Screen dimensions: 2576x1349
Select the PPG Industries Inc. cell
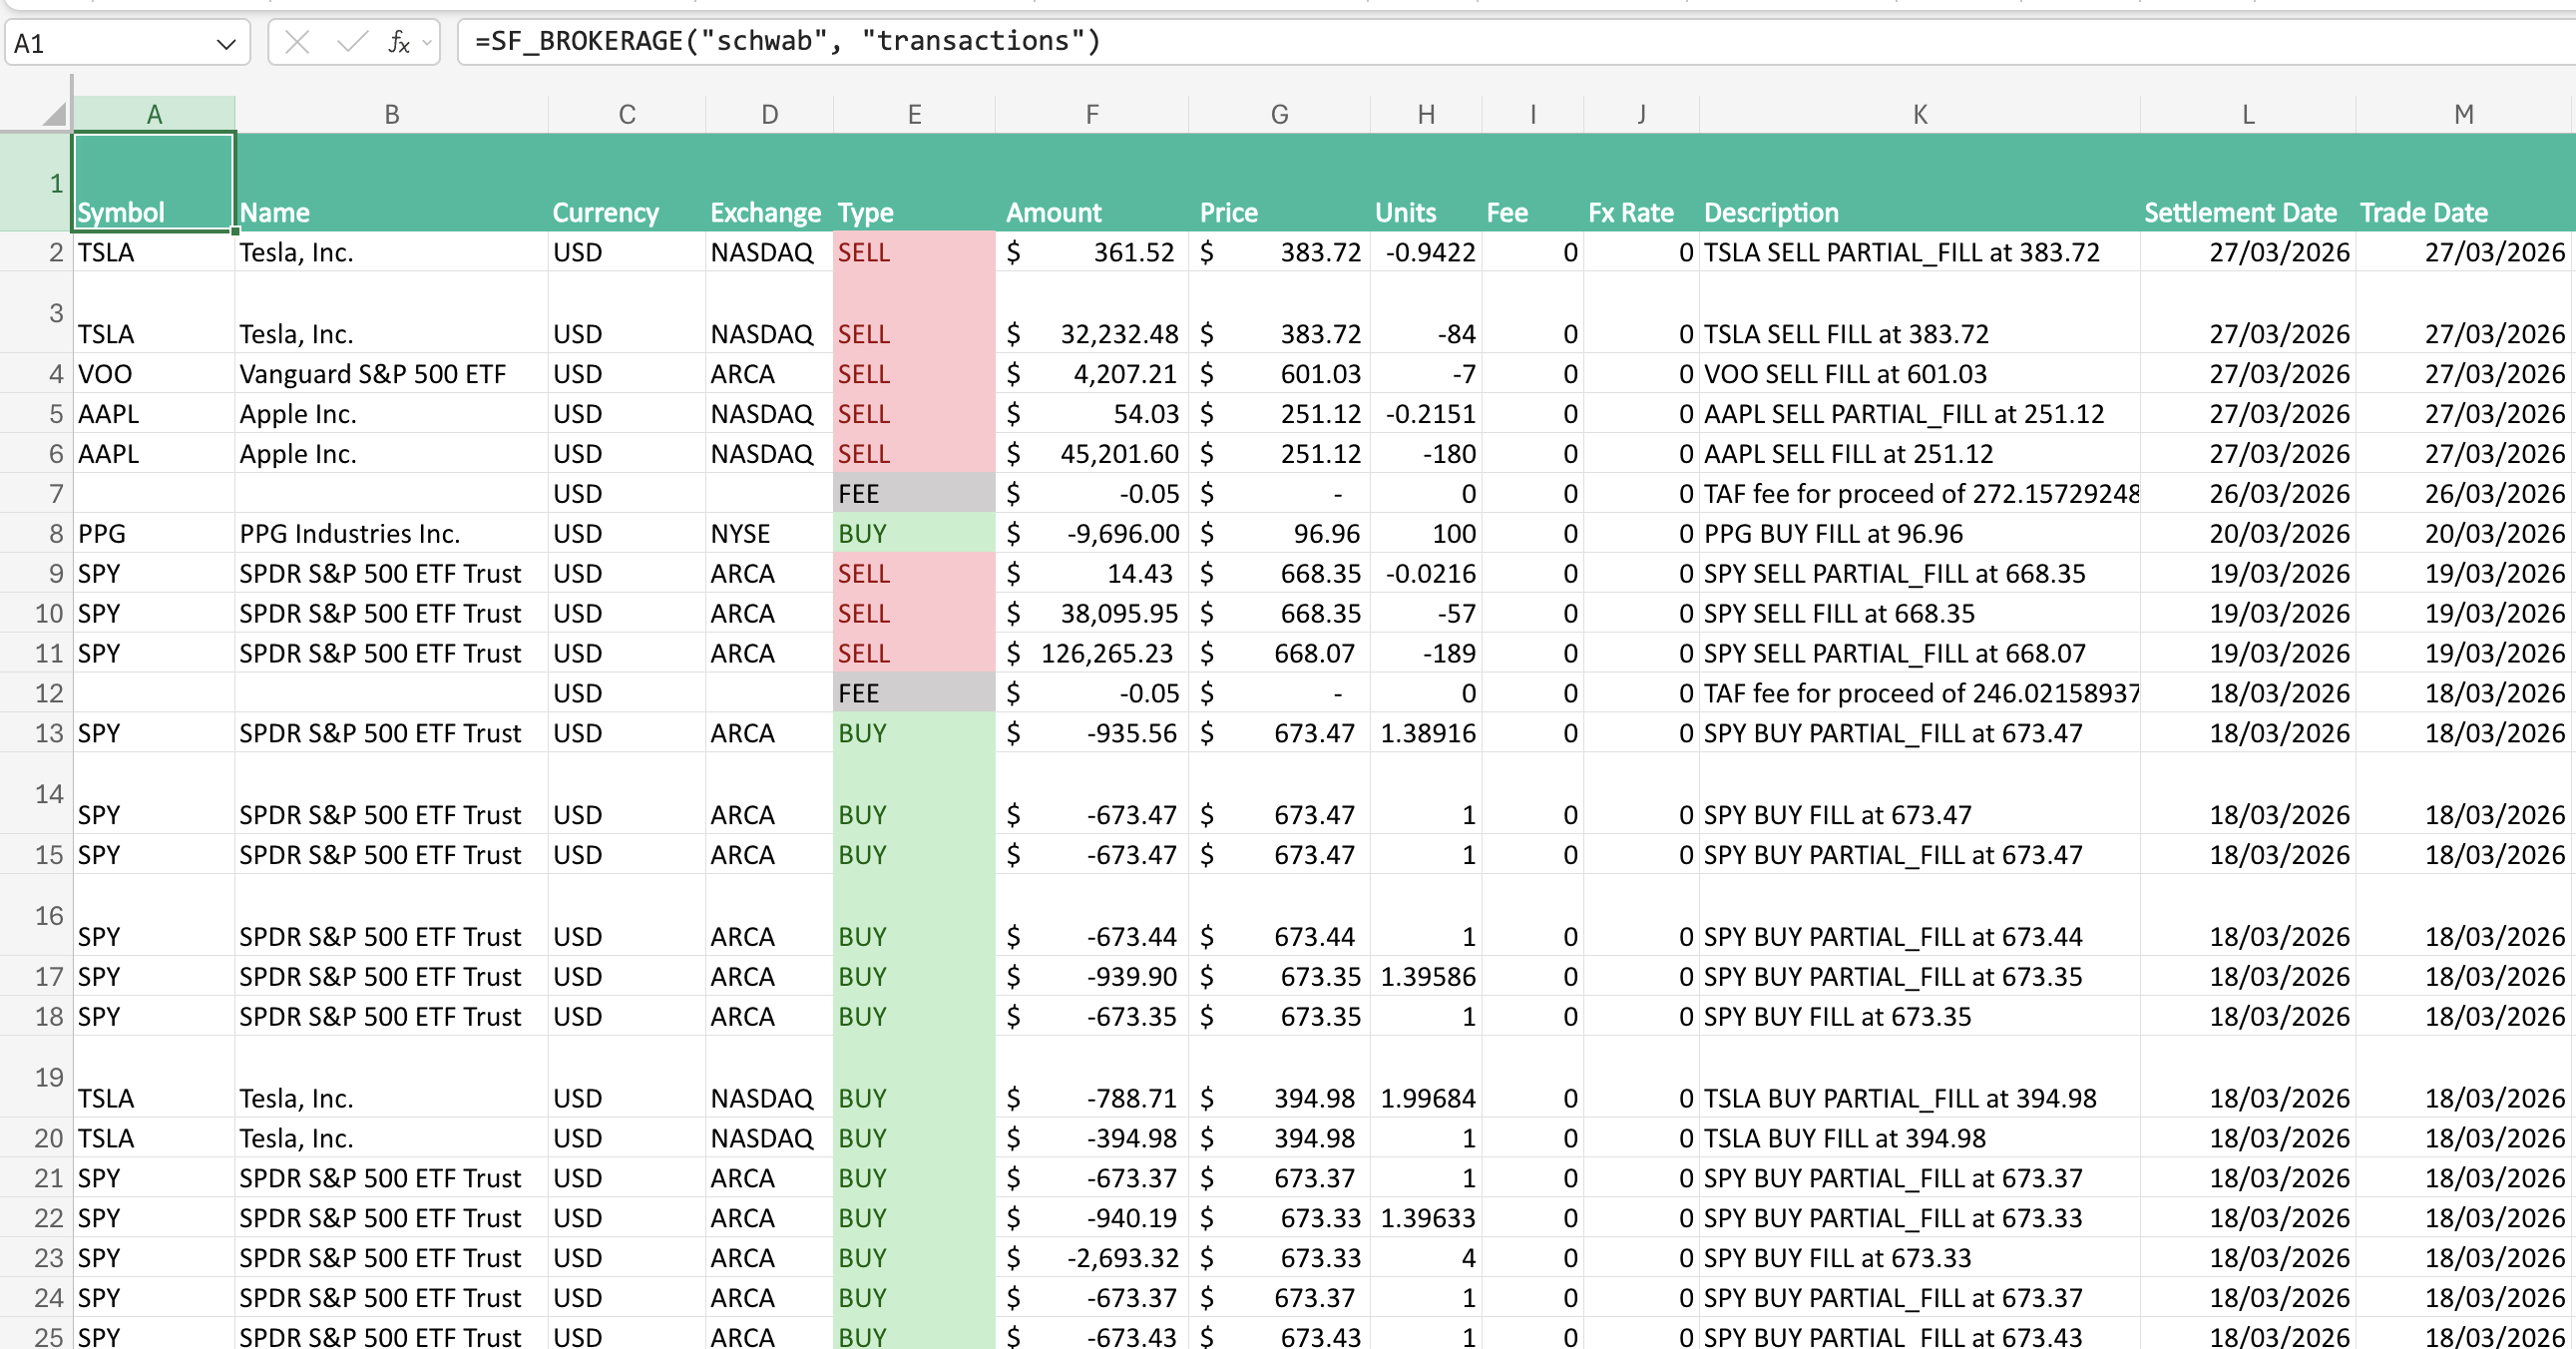(x=391, y=533)
